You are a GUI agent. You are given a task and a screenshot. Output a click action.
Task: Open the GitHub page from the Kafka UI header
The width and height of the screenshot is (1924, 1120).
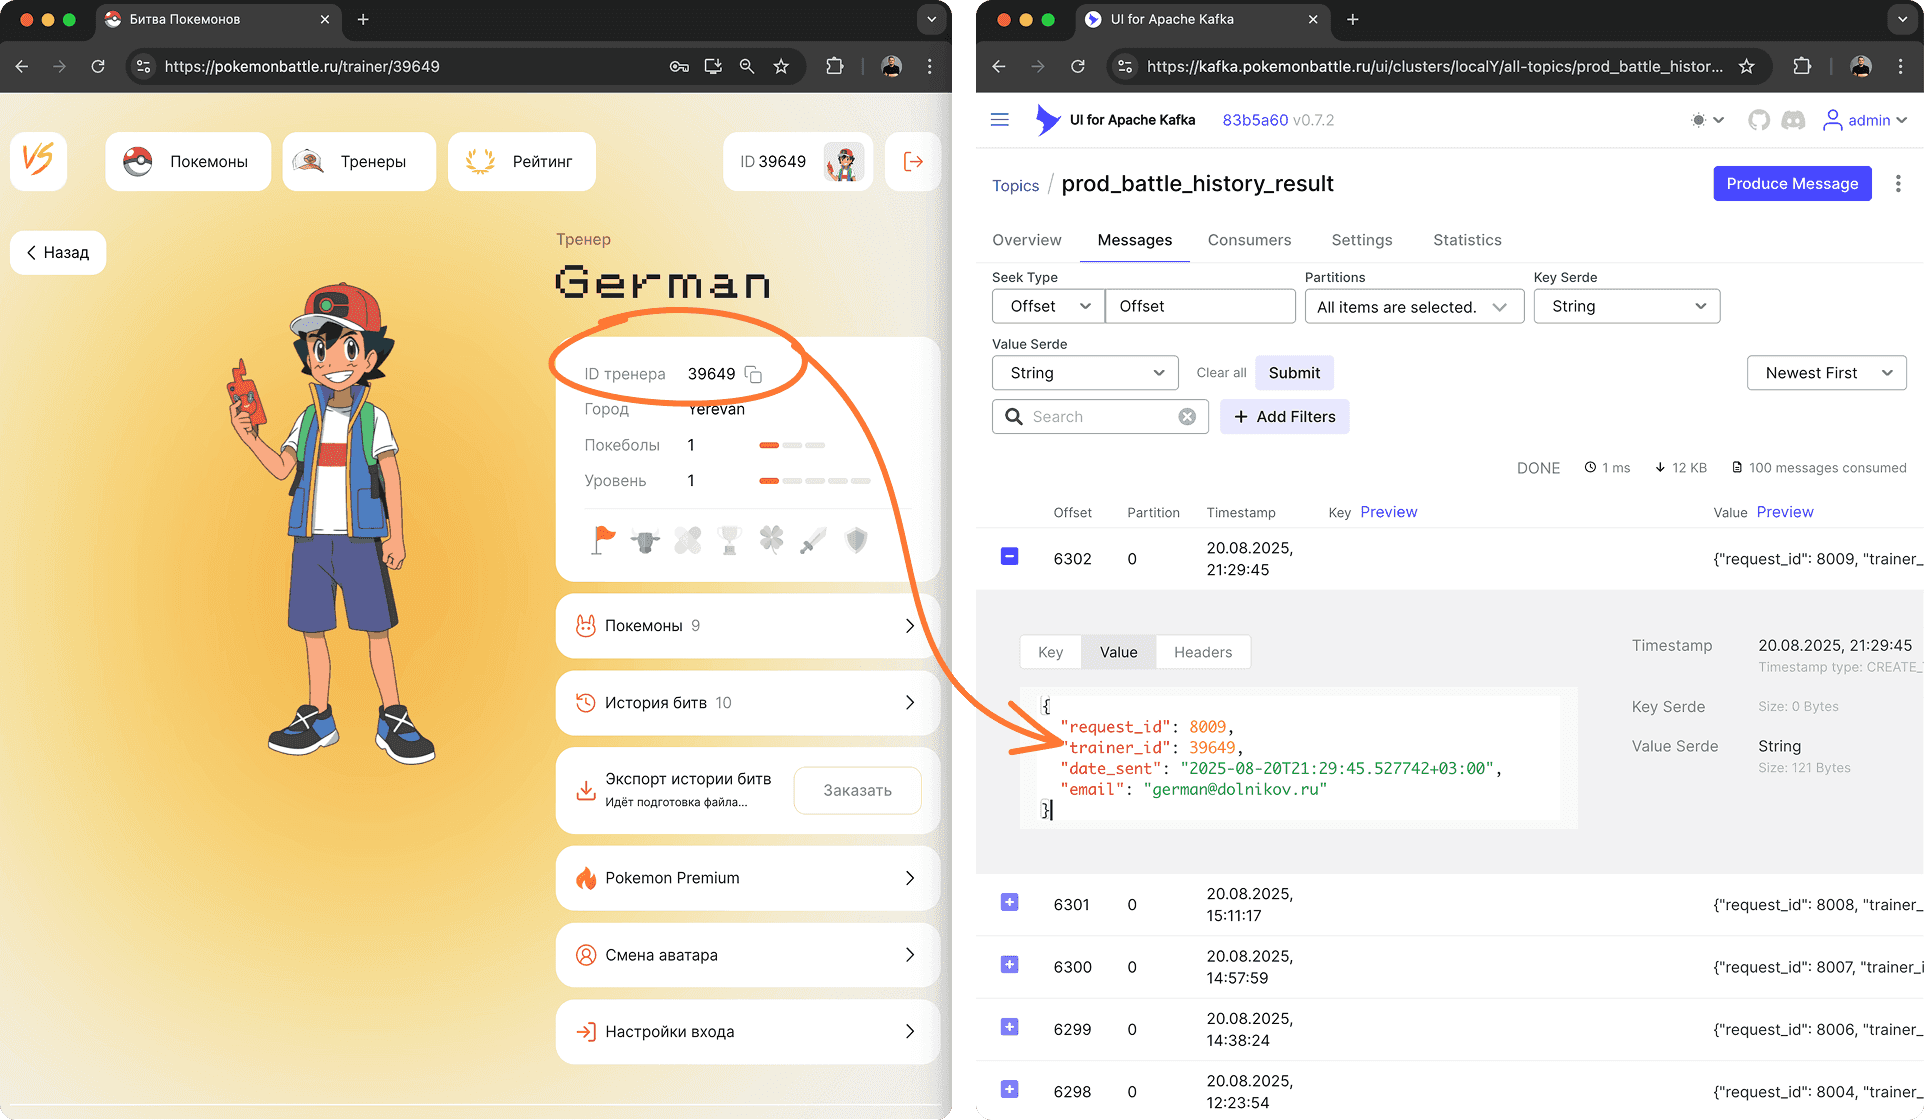point(1759,120)
